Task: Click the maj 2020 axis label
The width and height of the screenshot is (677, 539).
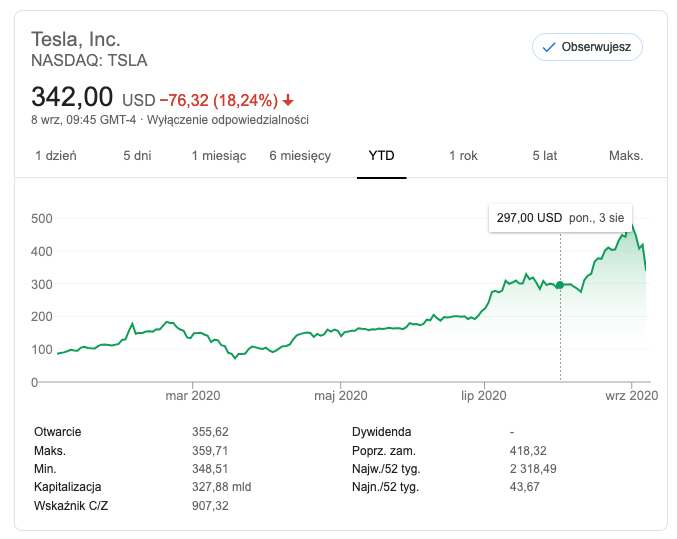Action: [341, 396]
